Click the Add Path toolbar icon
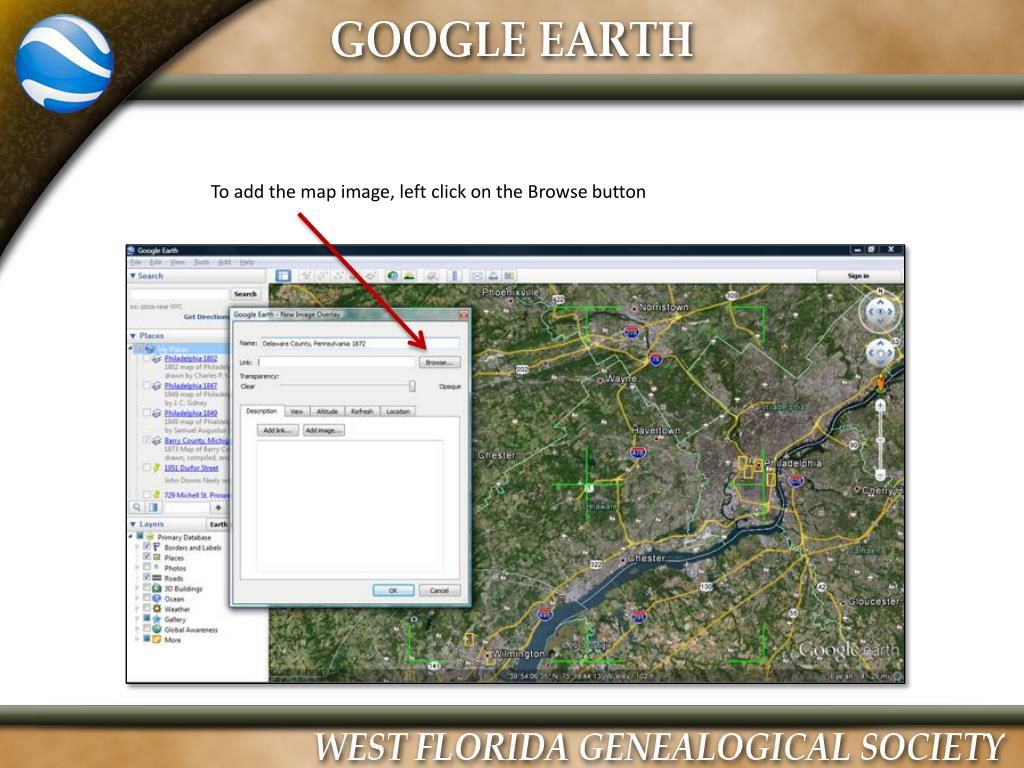 coord(338,276)
